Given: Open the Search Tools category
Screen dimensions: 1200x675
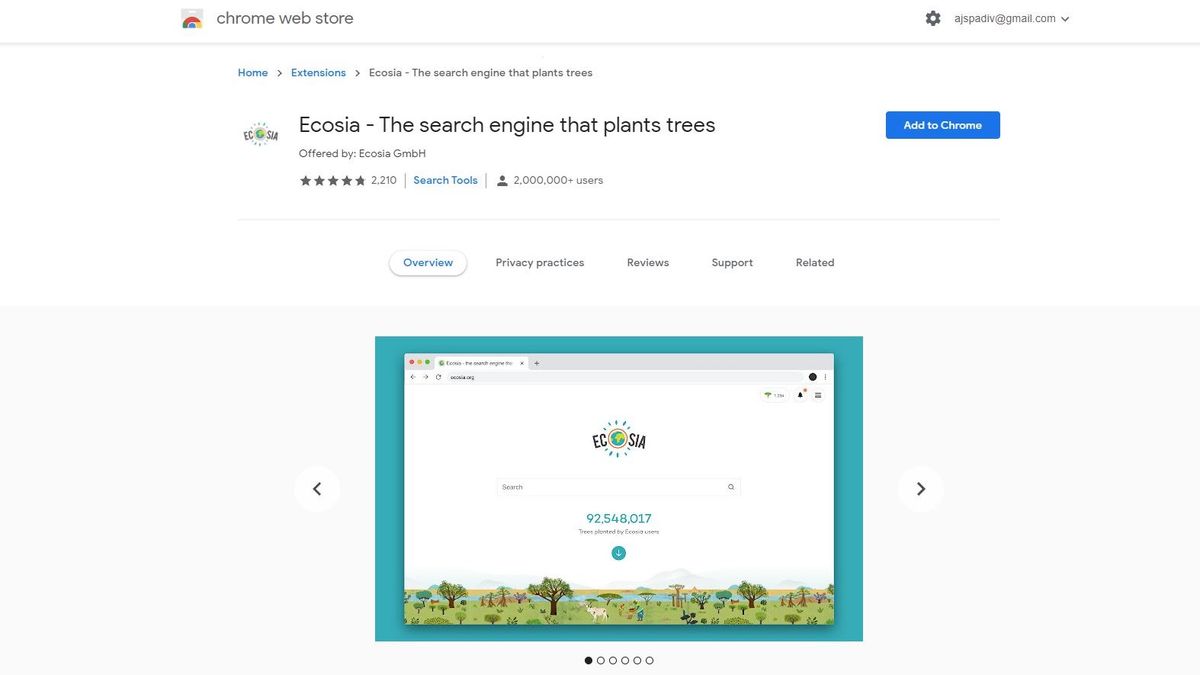Looking at the screenshot, I should 445,180.
